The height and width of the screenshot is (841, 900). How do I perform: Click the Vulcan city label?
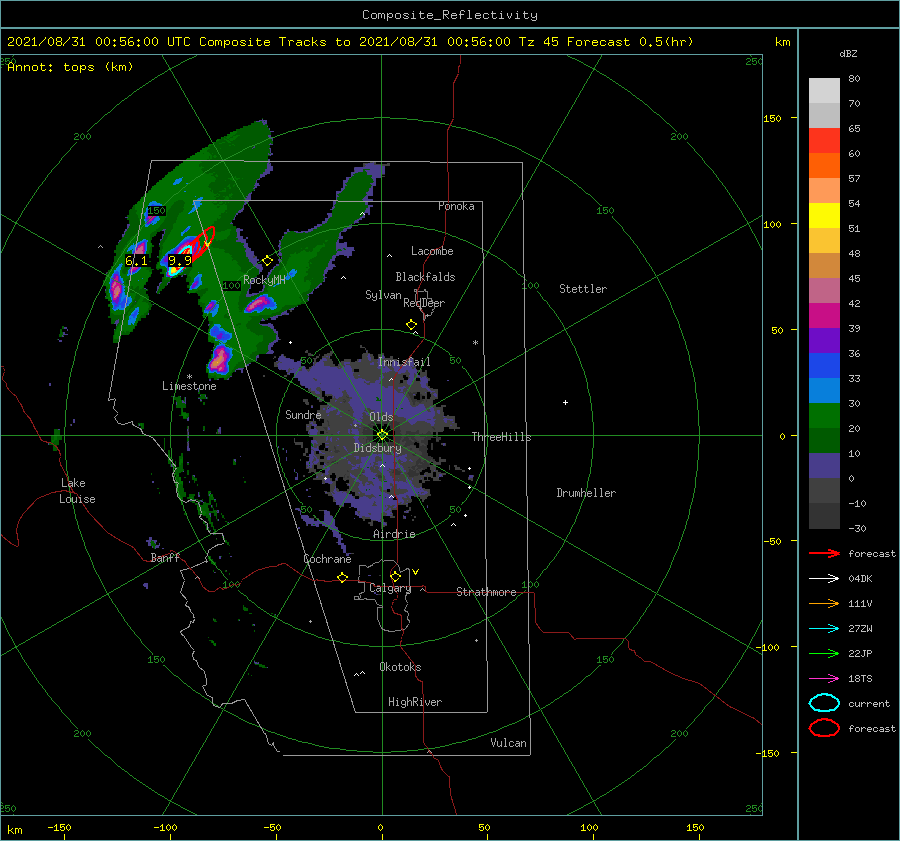508,743
